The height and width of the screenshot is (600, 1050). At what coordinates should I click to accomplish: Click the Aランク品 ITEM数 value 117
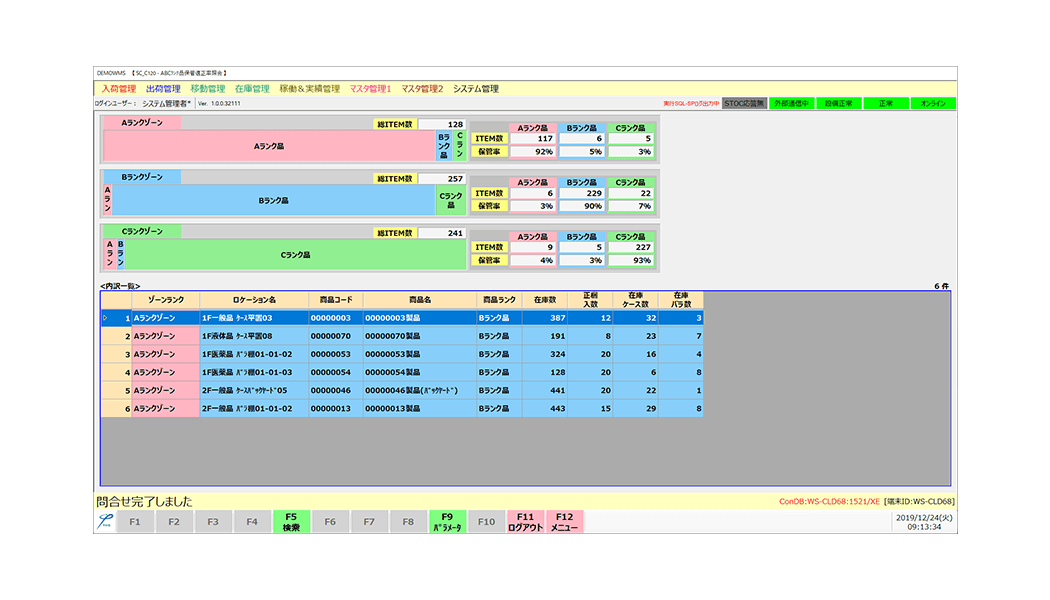tap(532, 139)
